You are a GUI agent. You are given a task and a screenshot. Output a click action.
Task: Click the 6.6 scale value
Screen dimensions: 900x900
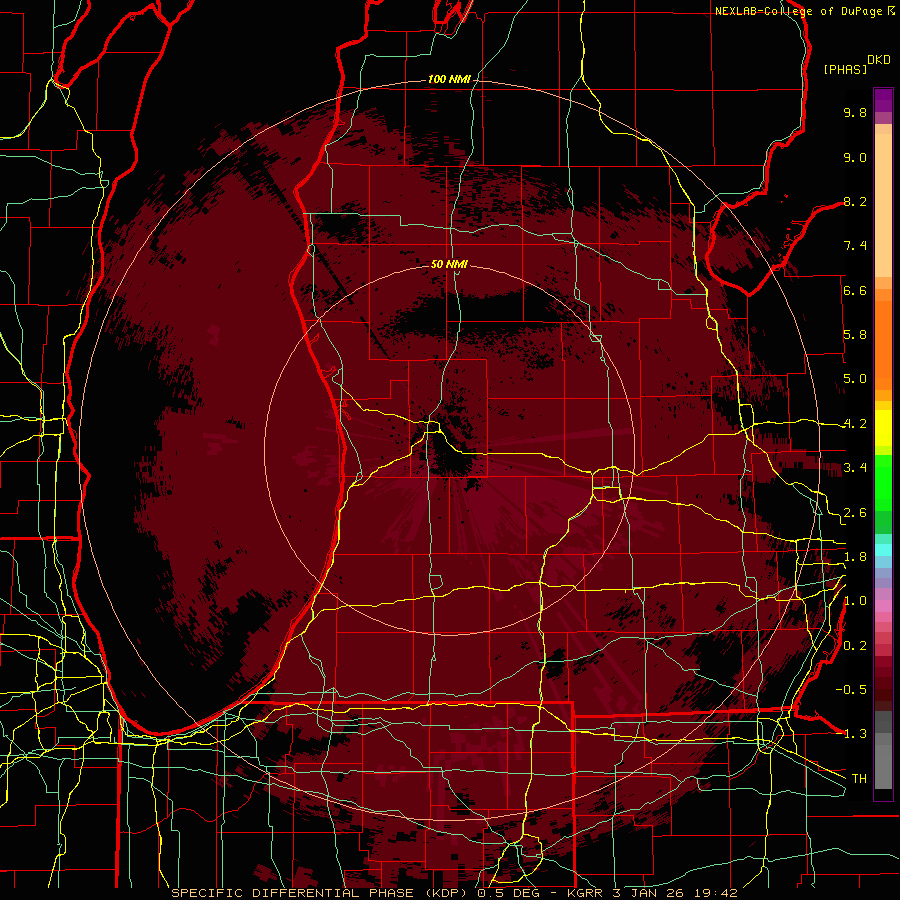tap(855, 290)
